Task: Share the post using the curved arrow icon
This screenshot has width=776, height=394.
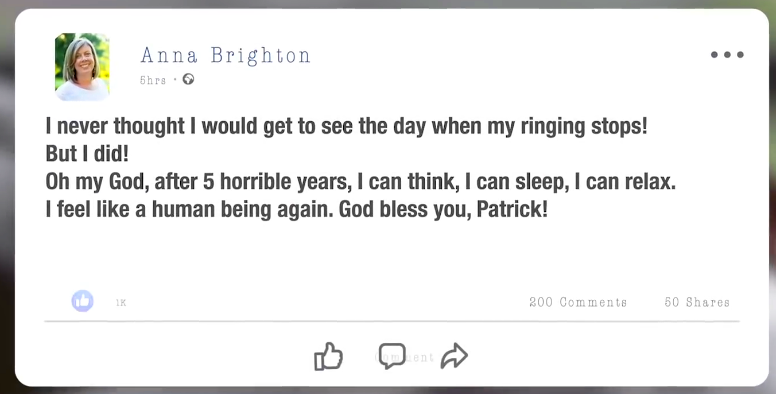Action: (454, 356)
